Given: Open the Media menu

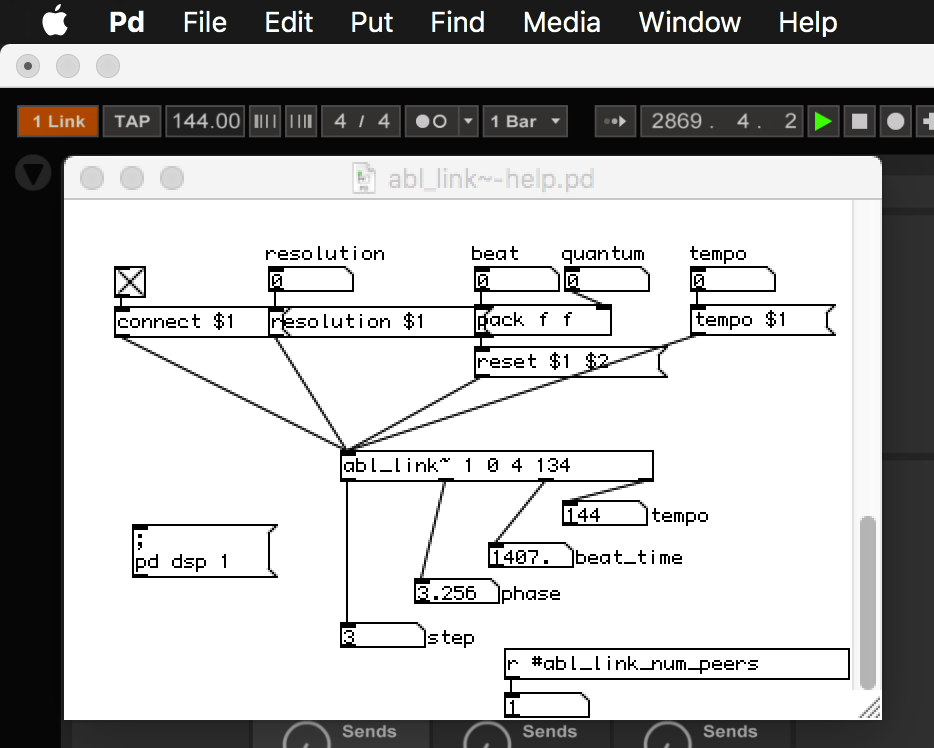Looking at the screenshot, I should pos(561,22).
